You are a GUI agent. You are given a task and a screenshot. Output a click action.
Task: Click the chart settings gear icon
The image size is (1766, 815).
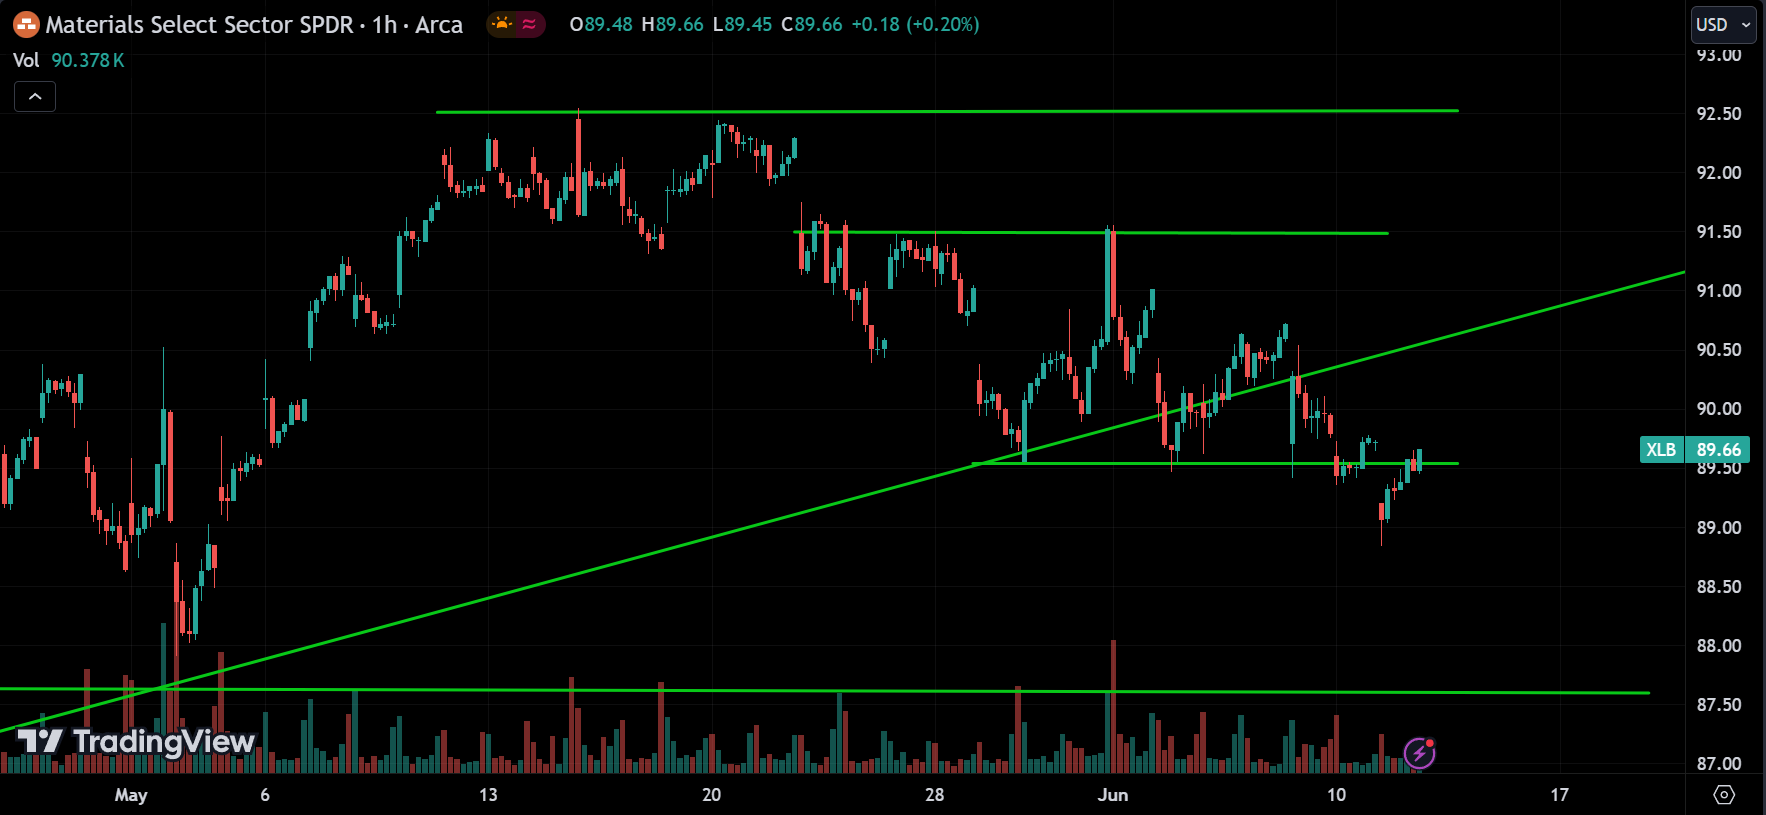1724,794
